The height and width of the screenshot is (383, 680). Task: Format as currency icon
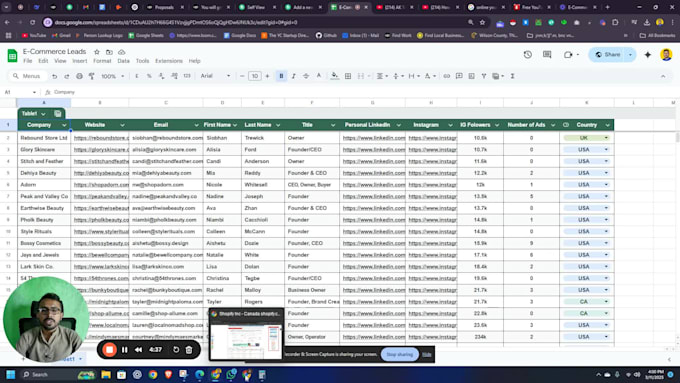click(x=137, y=76)
